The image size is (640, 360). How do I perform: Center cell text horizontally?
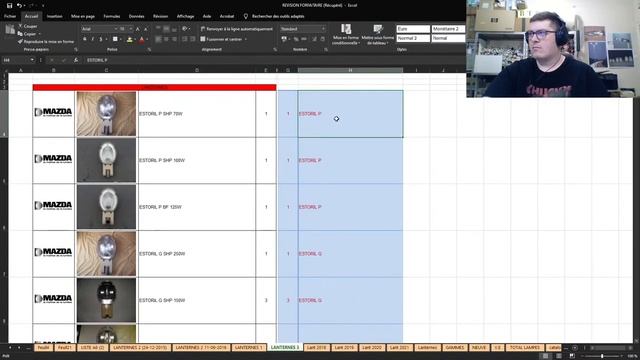click(x=166, y=39)
